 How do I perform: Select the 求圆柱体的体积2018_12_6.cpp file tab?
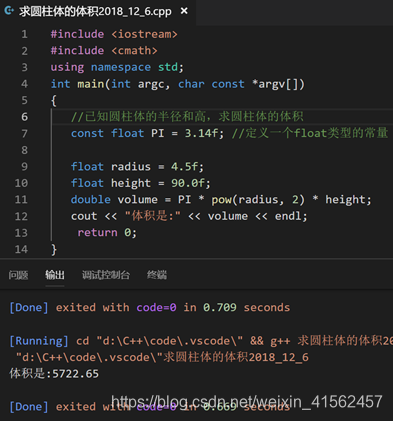point(98,12)
